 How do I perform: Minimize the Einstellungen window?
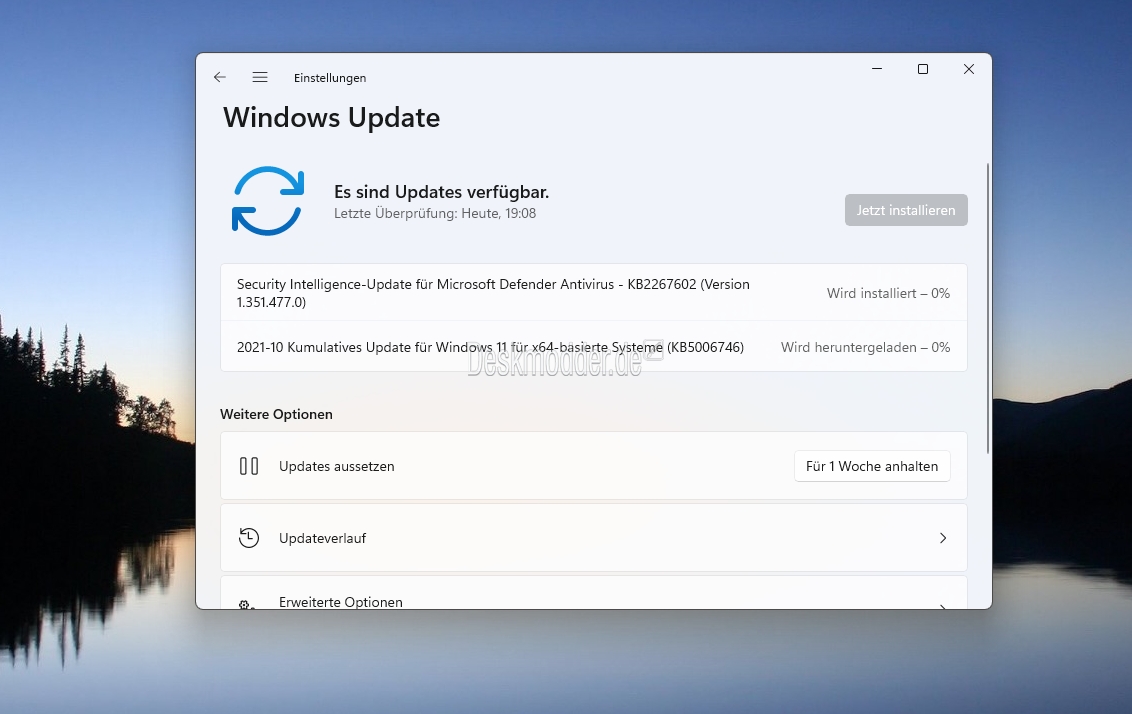click(x=877, y=69)
